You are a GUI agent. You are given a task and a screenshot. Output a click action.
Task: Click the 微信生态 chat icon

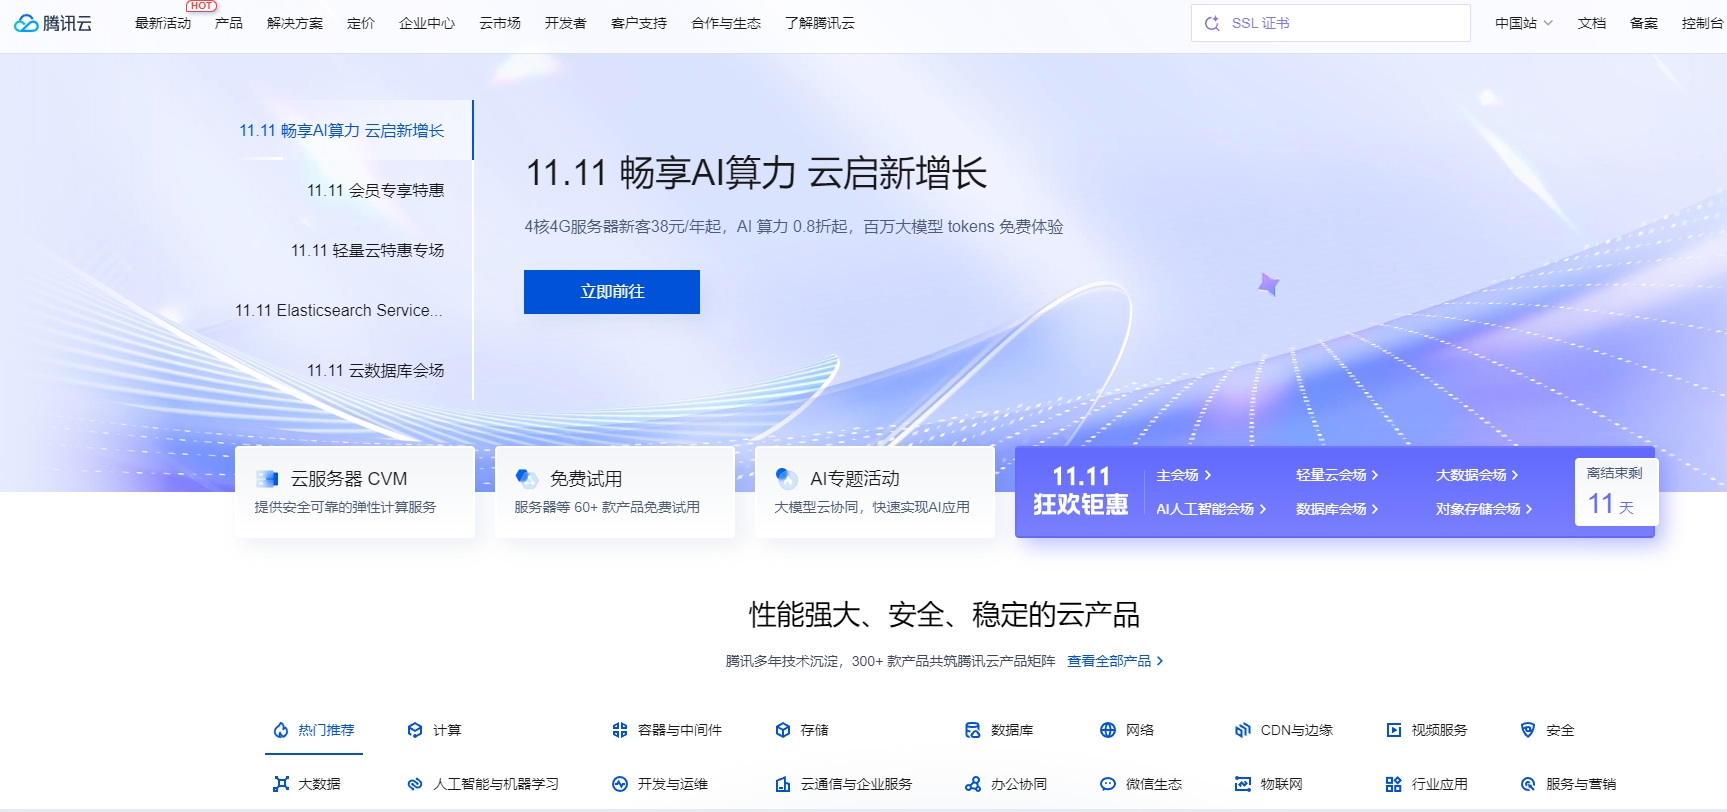pyautogui.click(x=1108, y=784)
